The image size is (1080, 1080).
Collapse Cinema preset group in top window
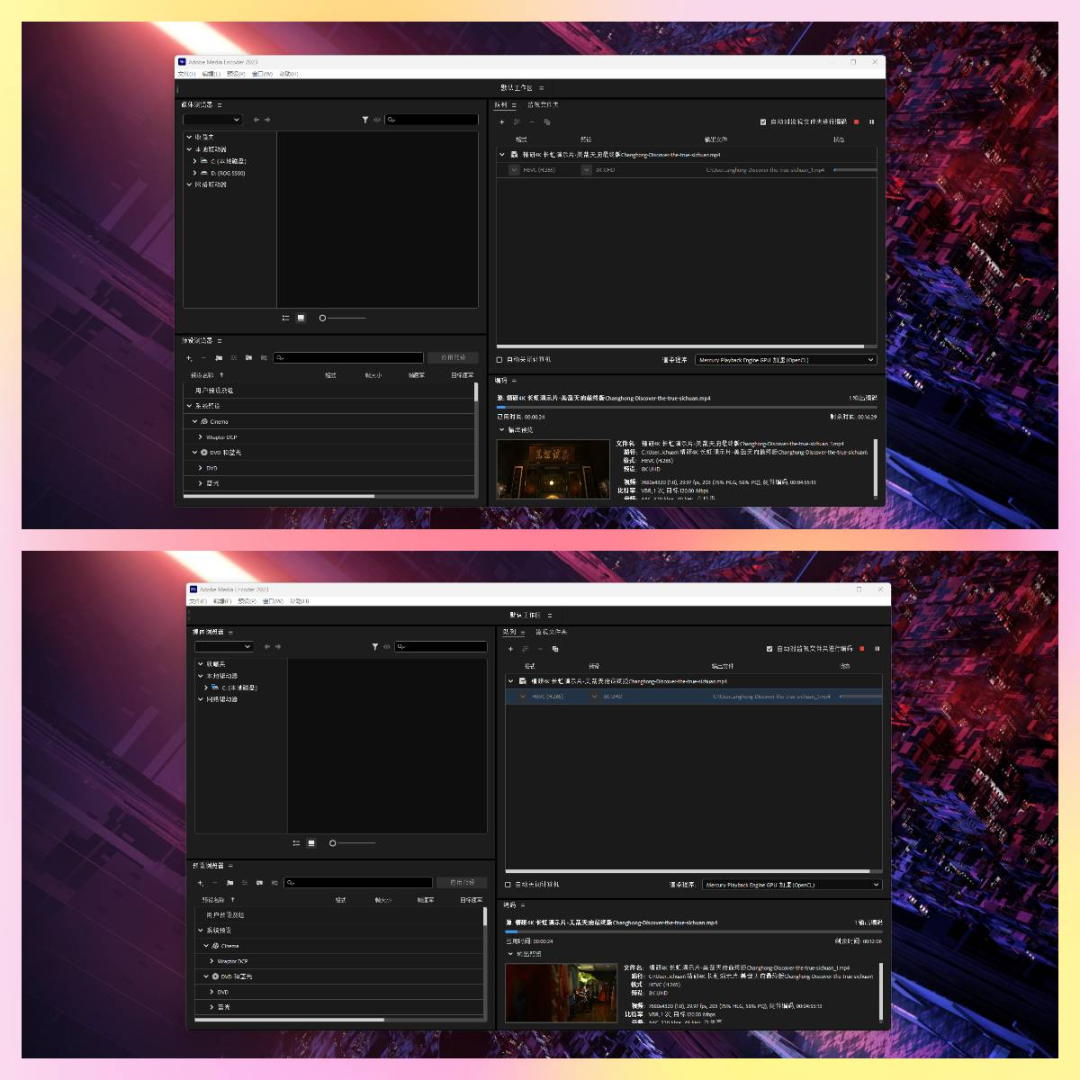195,422
